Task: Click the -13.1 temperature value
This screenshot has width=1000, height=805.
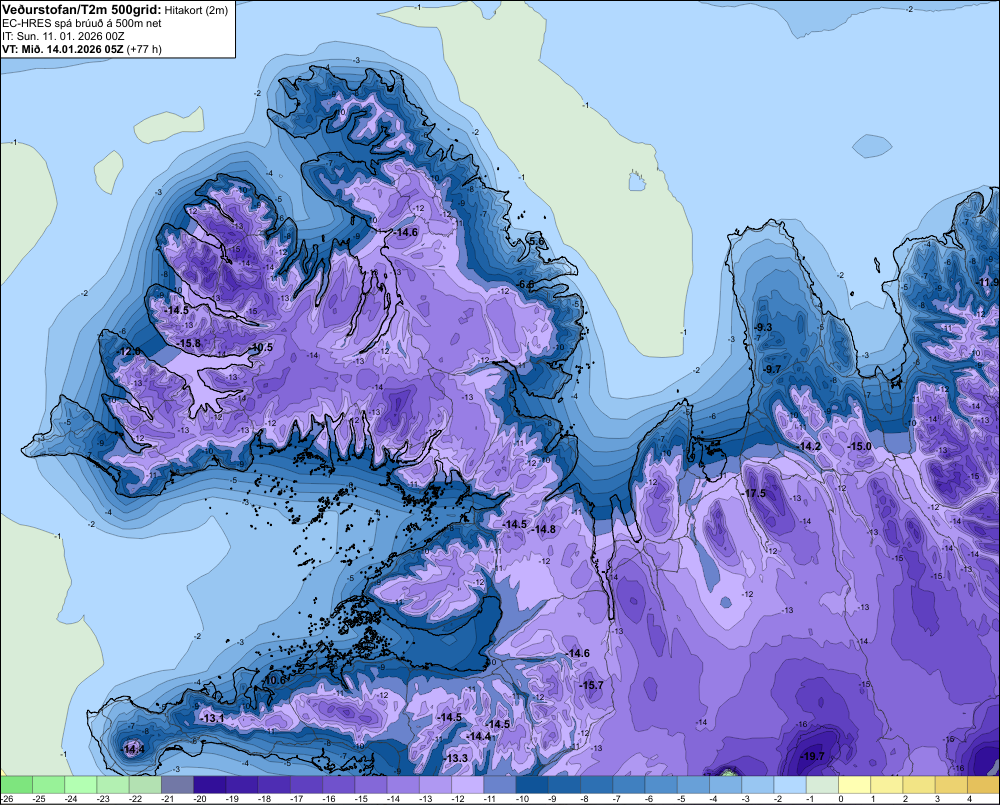Action: pyautogui.click(x=211, y=719)
